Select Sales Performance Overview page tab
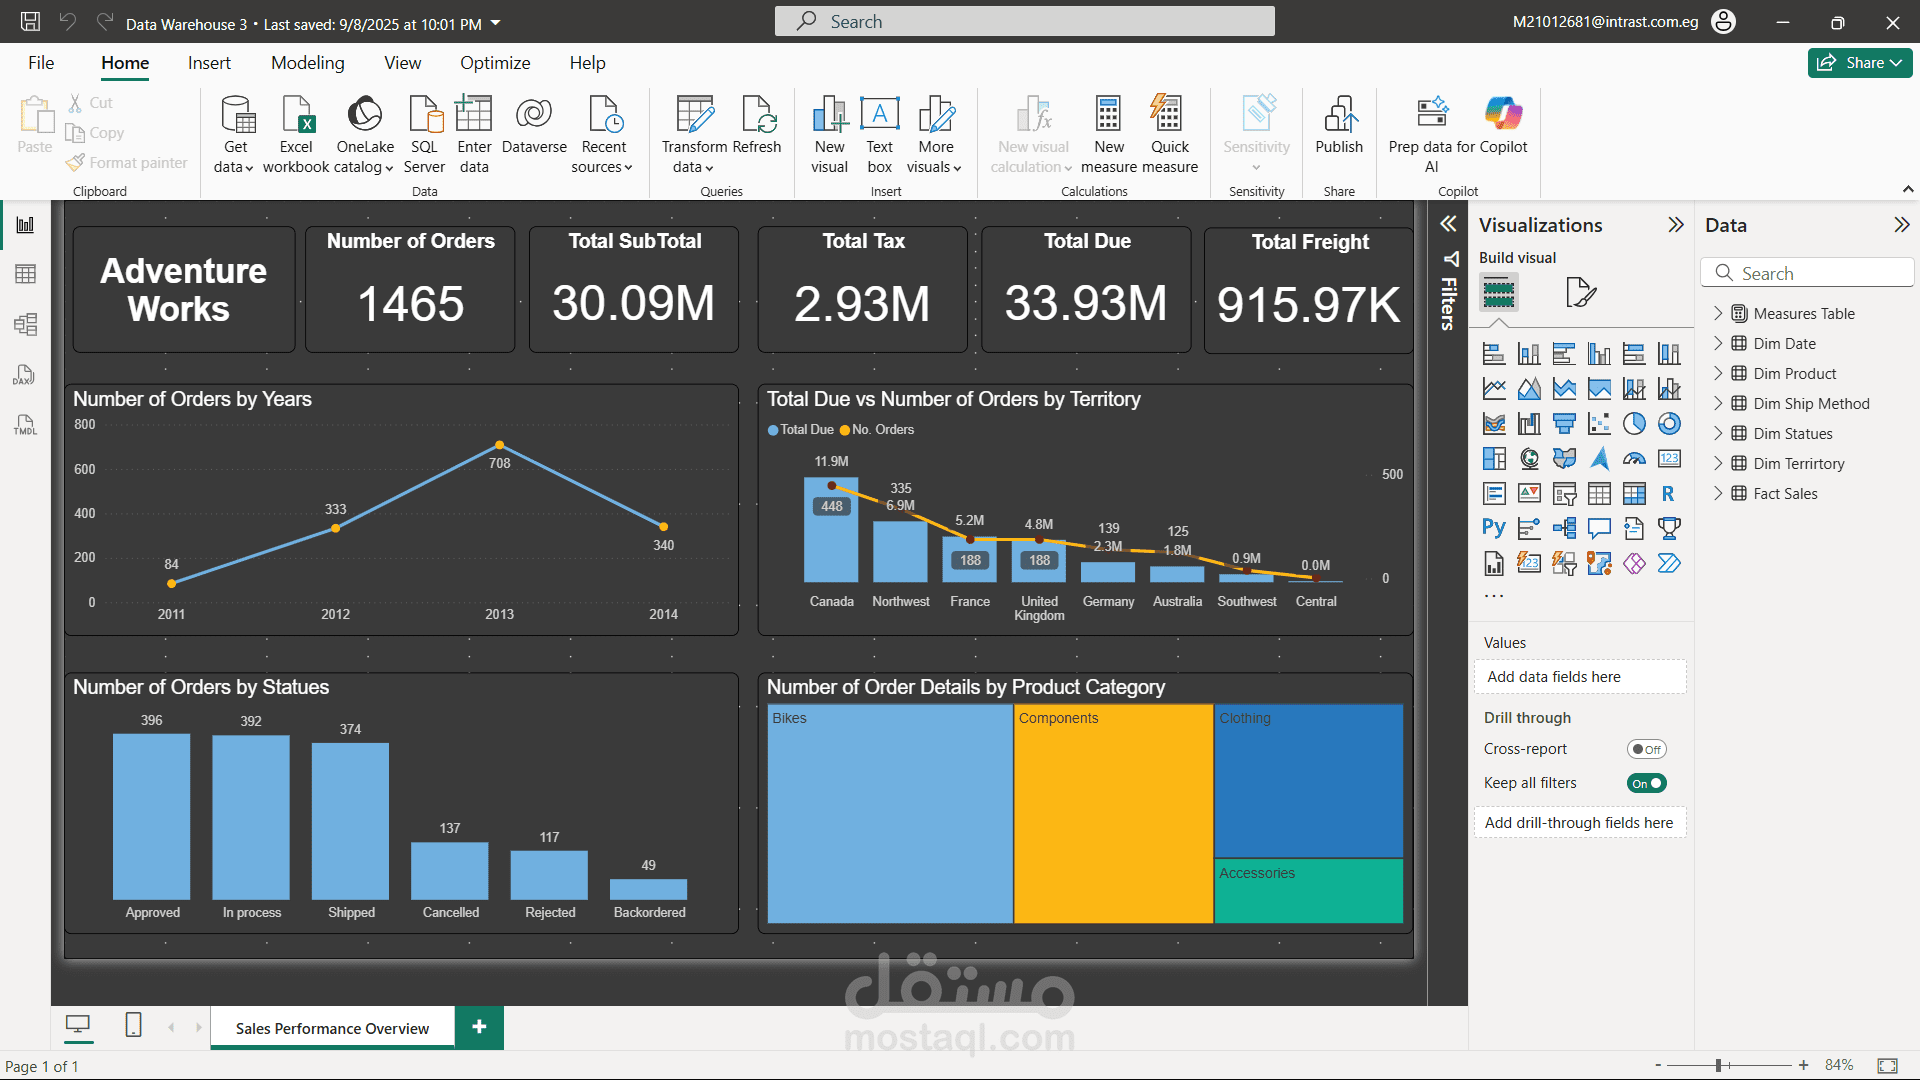 point(332,1028)
